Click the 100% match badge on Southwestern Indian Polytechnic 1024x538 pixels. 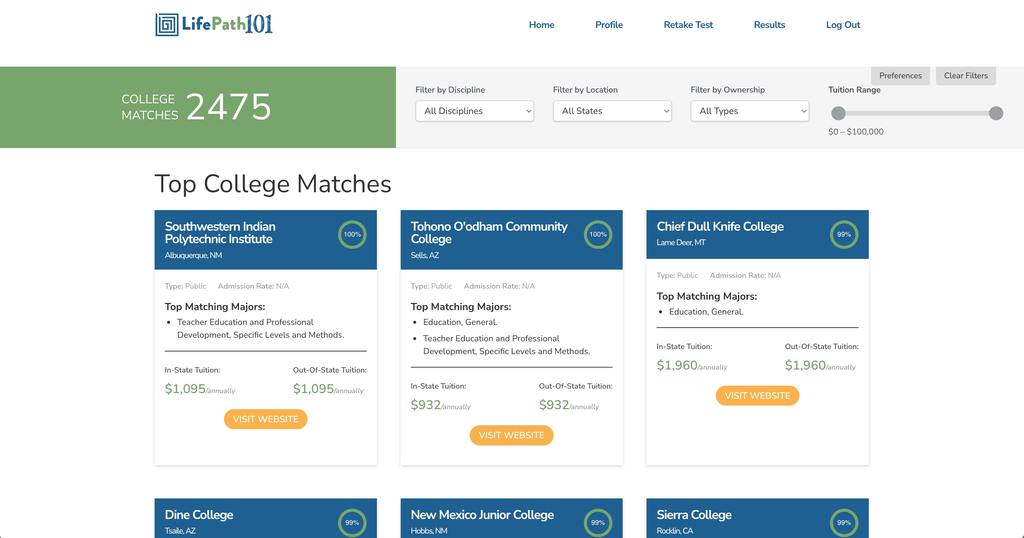[352, 234]
